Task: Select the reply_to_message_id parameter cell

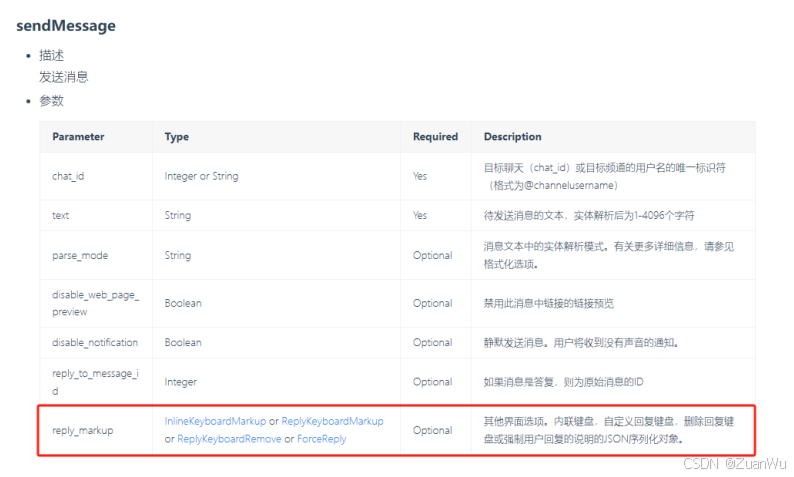Action: click(95, 382)
